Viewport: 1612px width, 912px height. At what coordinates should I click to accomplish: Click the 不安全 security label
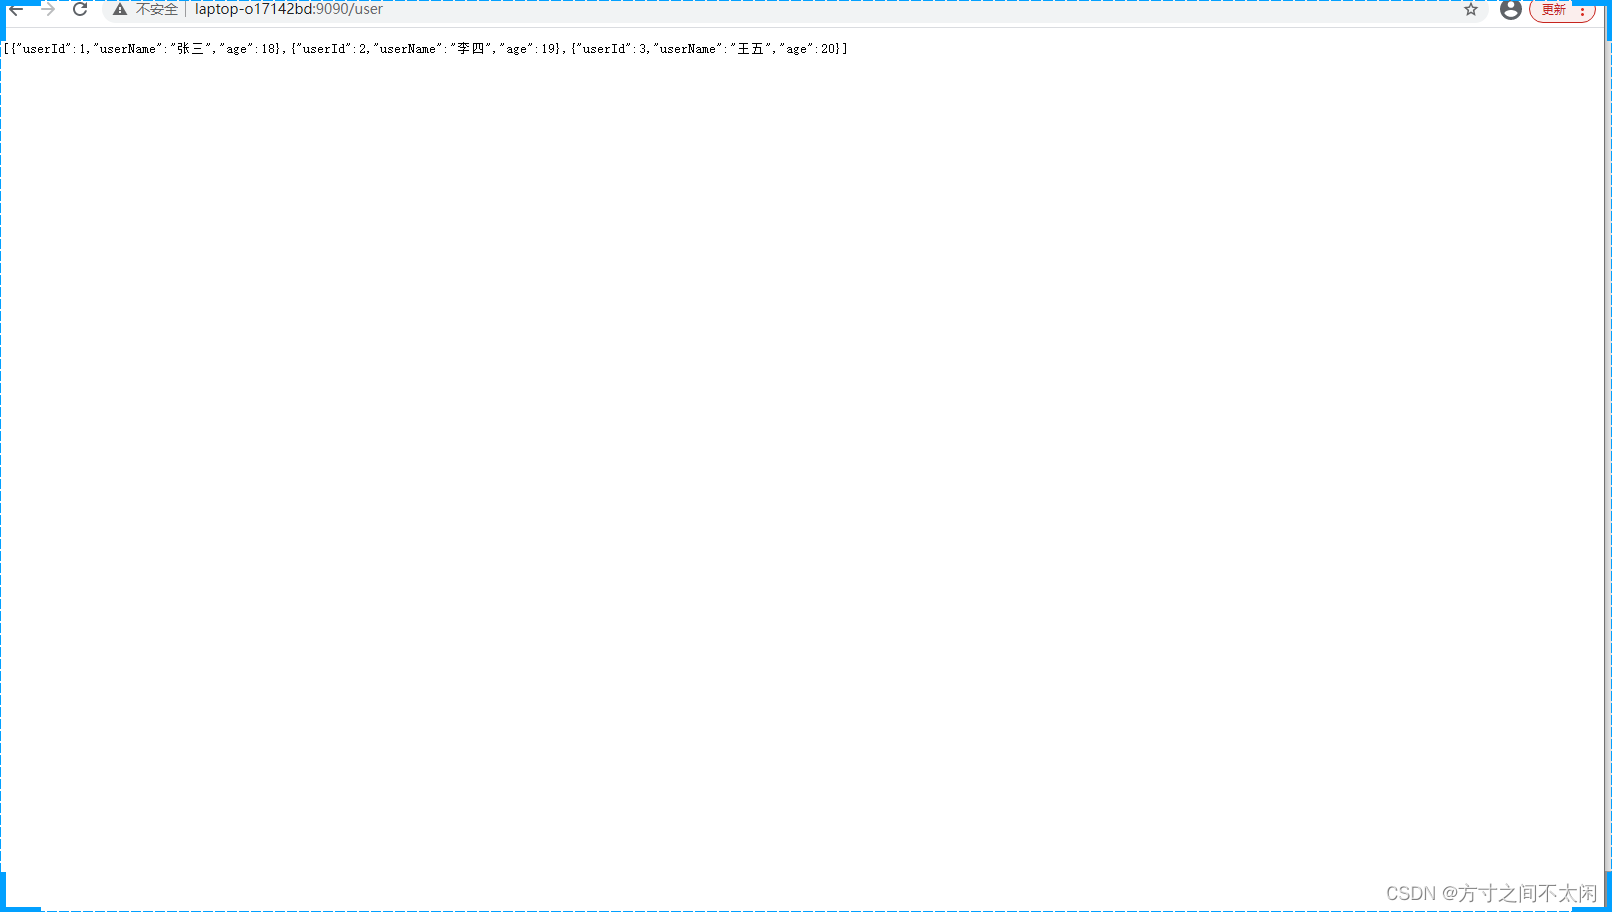(156, 9)
